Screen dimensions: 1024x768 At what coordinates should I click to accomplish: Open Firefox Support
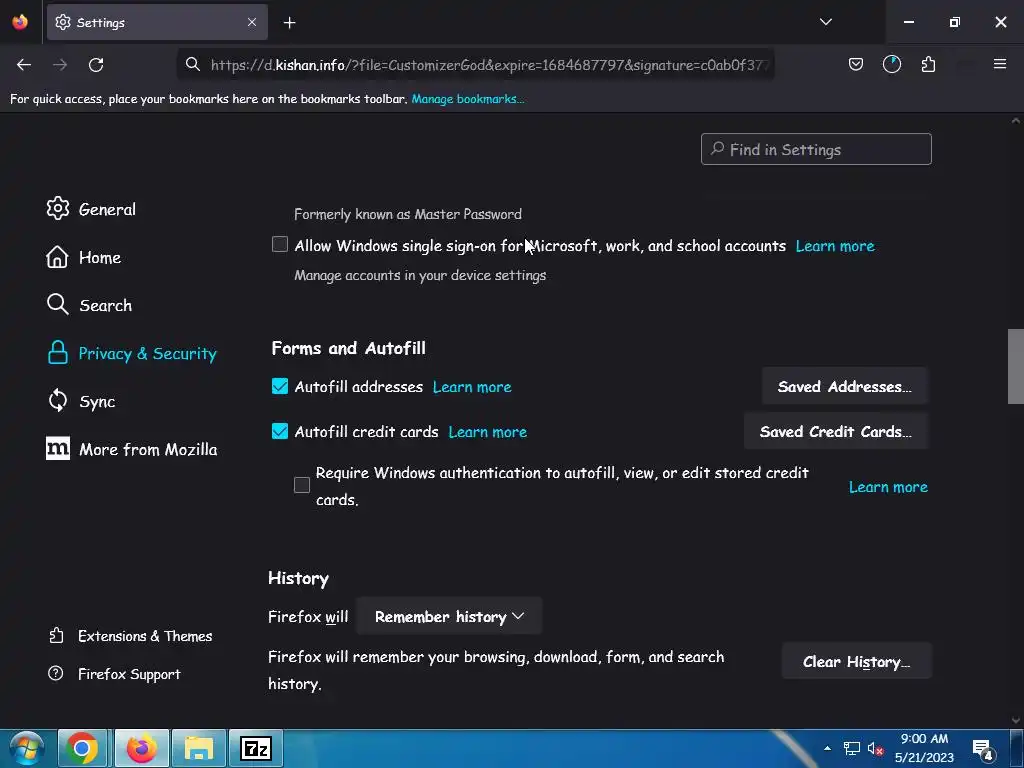coord(114,674)
